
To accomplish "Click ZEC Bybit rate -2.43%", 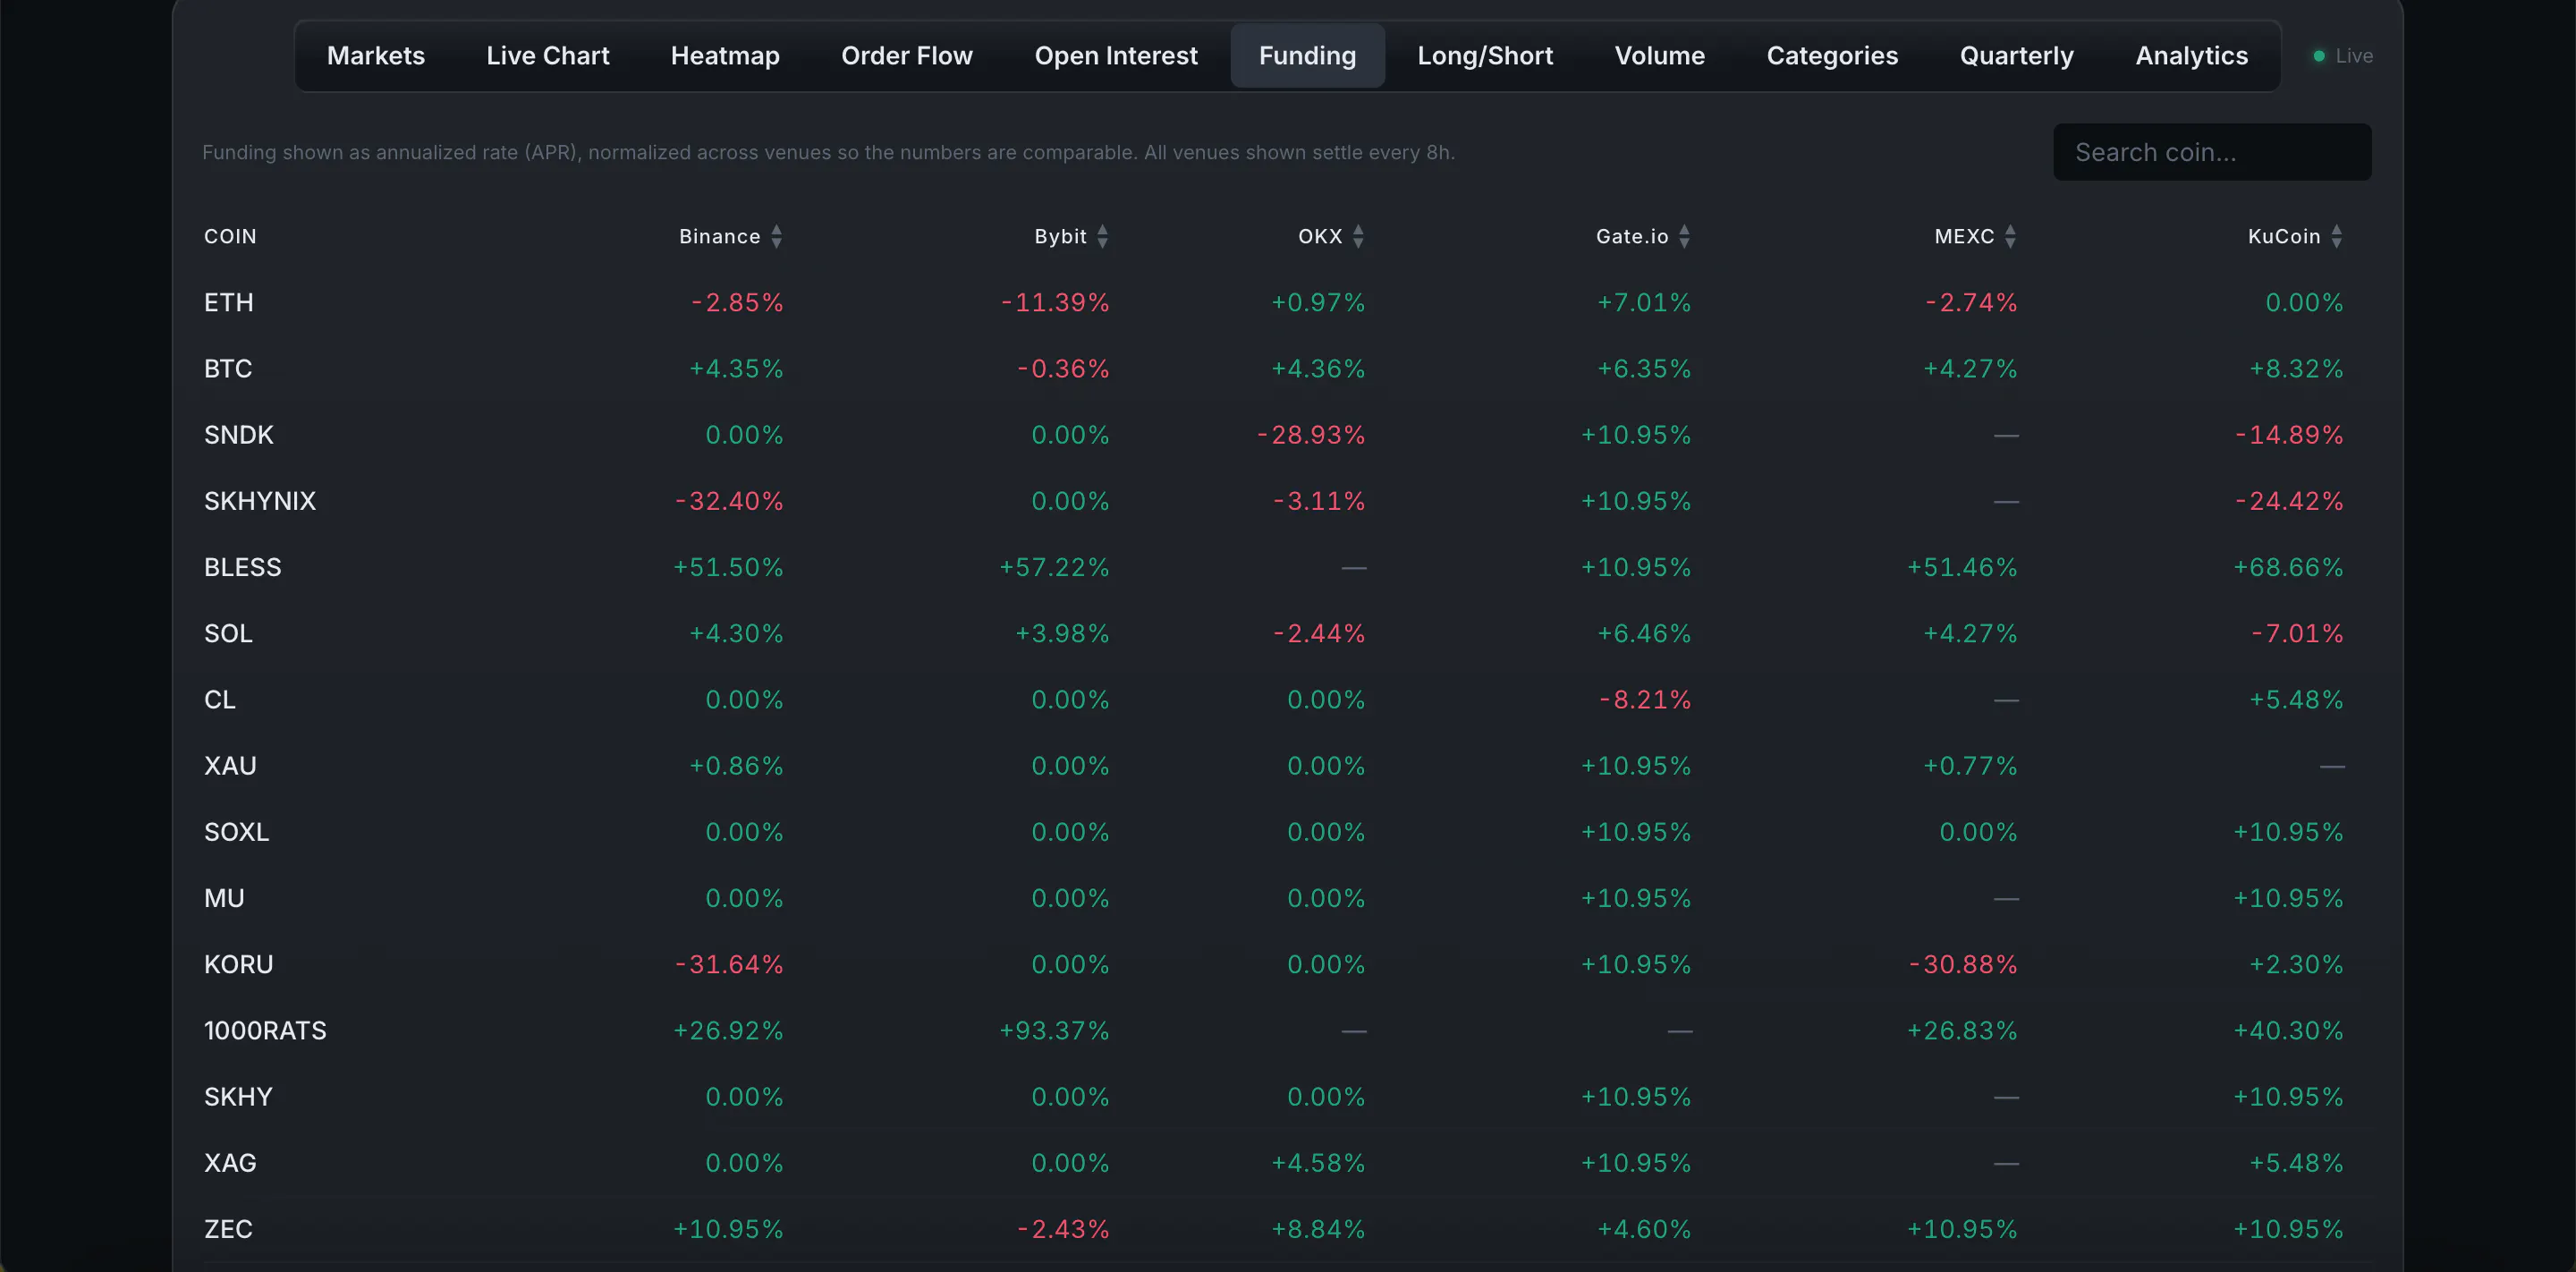I will [x=1063, y=1229].
